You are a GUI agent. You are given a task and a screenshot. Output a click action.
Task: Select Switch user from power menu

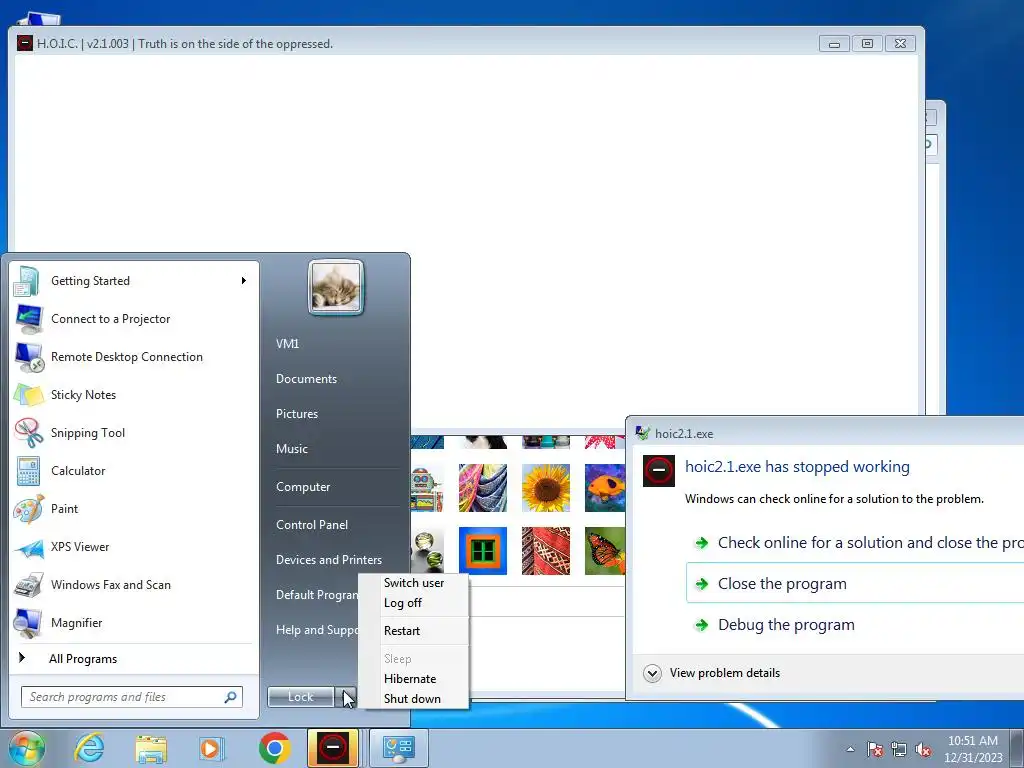[x=414, y=583]
